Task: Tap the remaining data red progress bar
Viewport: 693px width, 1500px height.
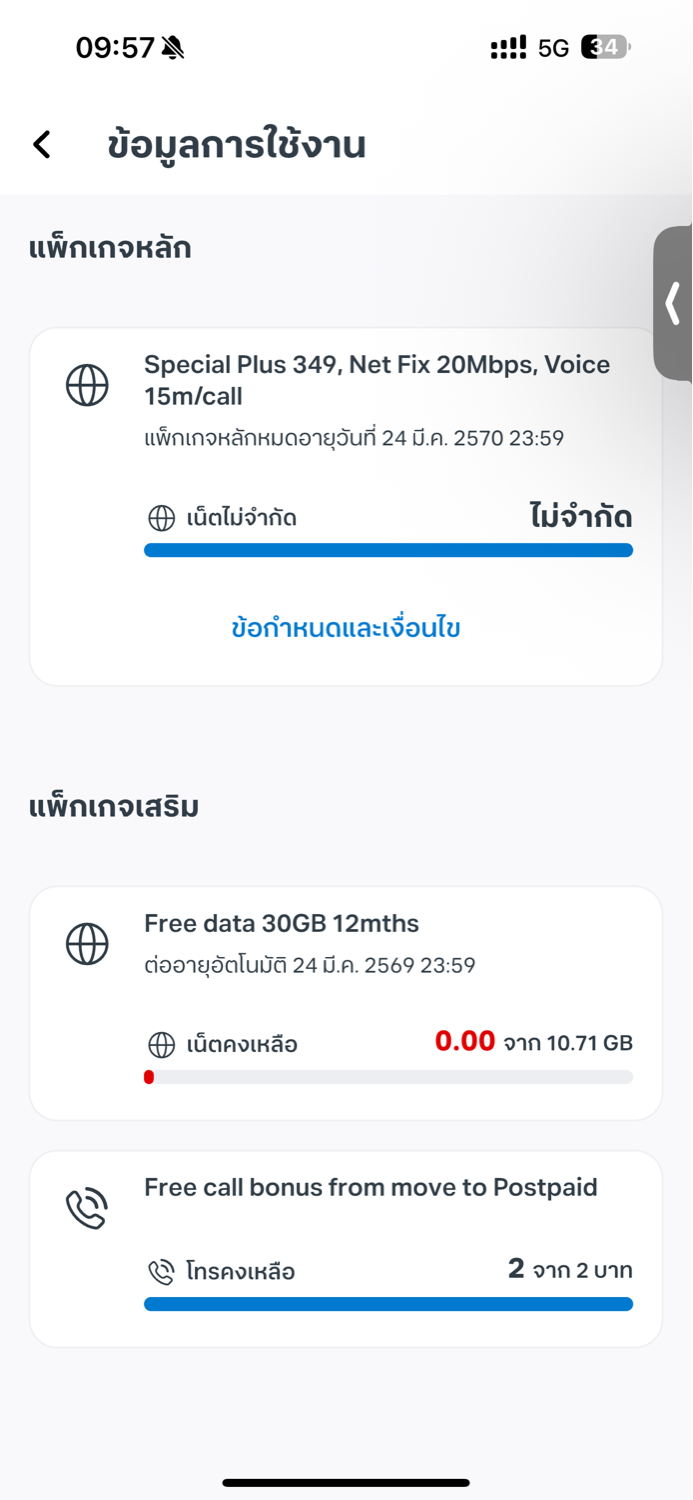Action: [x=388, y=1077]
